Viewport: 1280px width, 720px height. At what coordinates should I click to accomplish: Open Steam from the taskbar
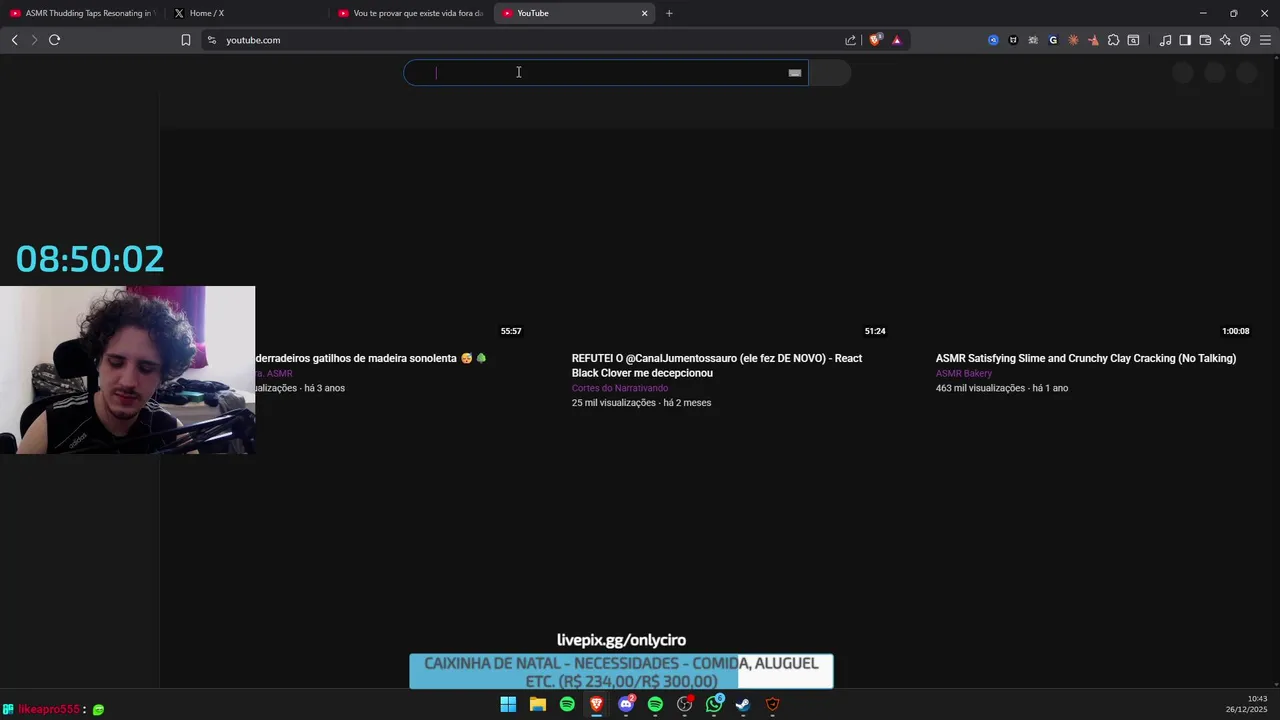click(x=743, y=704)
